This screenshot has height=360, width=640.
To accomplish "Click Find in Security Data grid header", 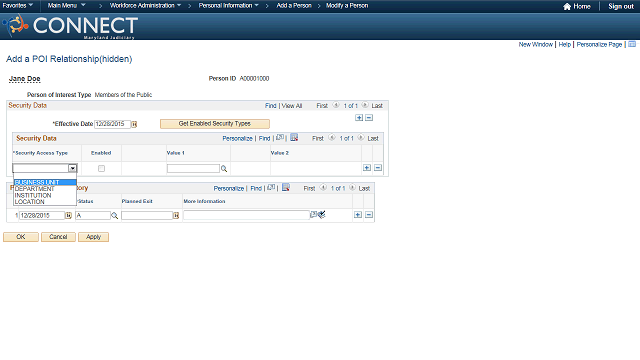I will (264, 138).
